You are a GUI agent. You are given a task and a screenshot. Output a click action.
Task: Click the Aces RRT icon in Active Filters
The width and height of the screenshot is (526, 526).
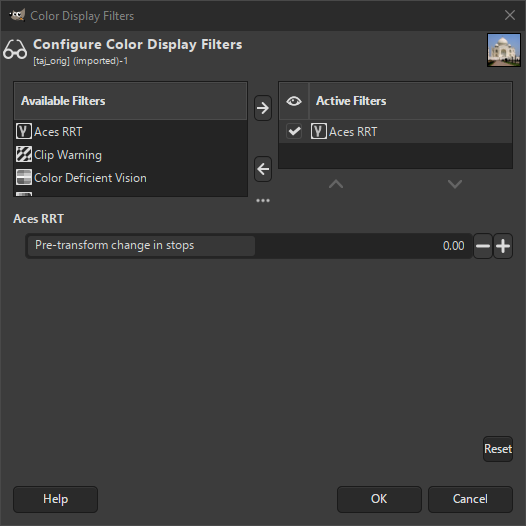click(319, 131)
